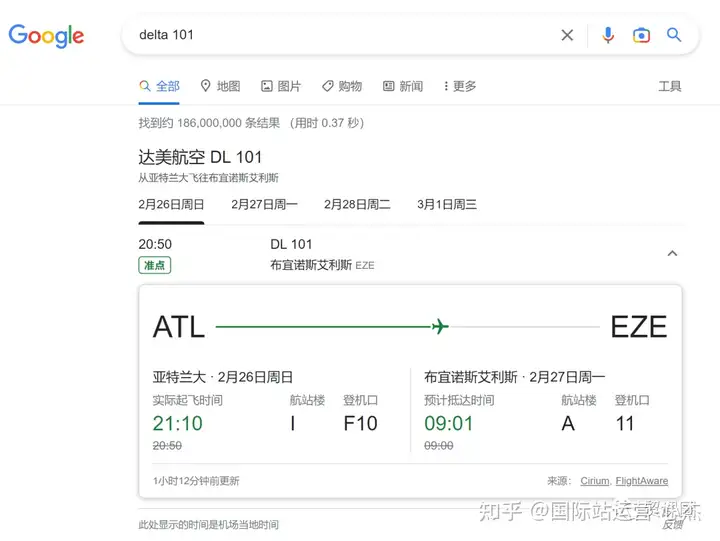The width and height of the screenshot is (720, 541).
Task: Open the FlightAware source link
Action: click(642, 481)
